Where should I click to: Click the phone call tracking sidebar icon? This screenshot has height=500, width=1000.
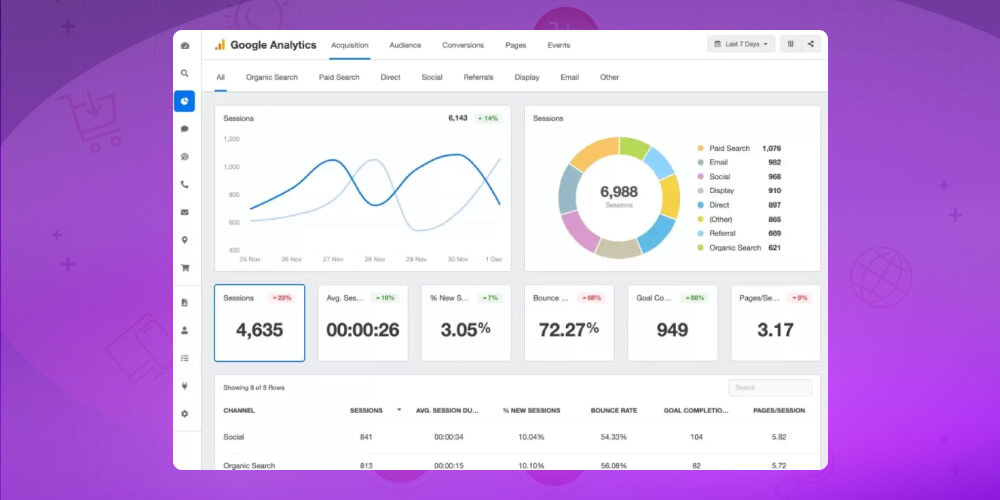pyautogui.click(x=185, y=184)
